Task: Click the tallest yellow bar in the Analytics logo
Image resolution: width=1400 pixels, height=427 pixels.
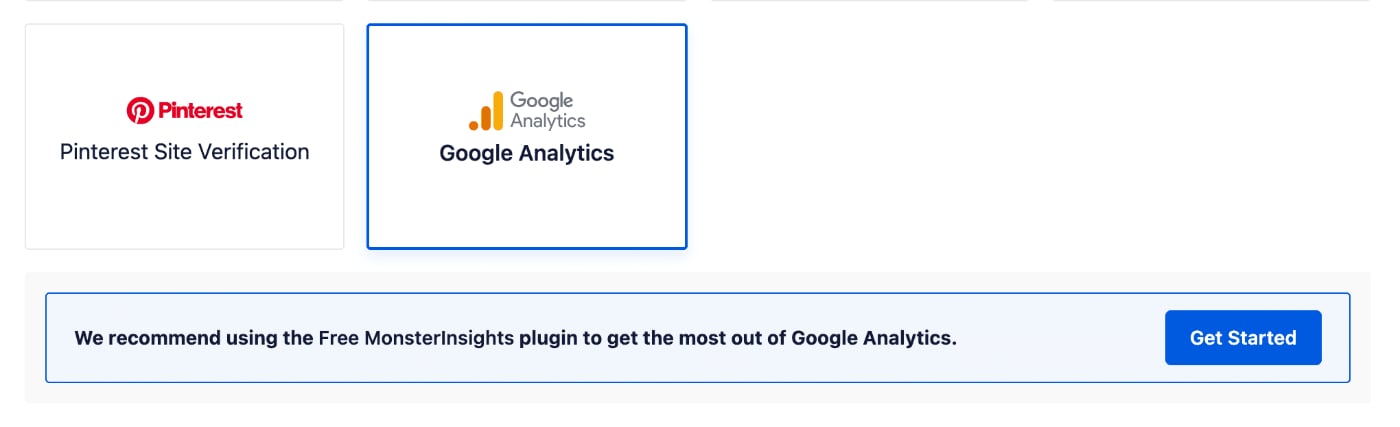Action: tap(497, 111)
